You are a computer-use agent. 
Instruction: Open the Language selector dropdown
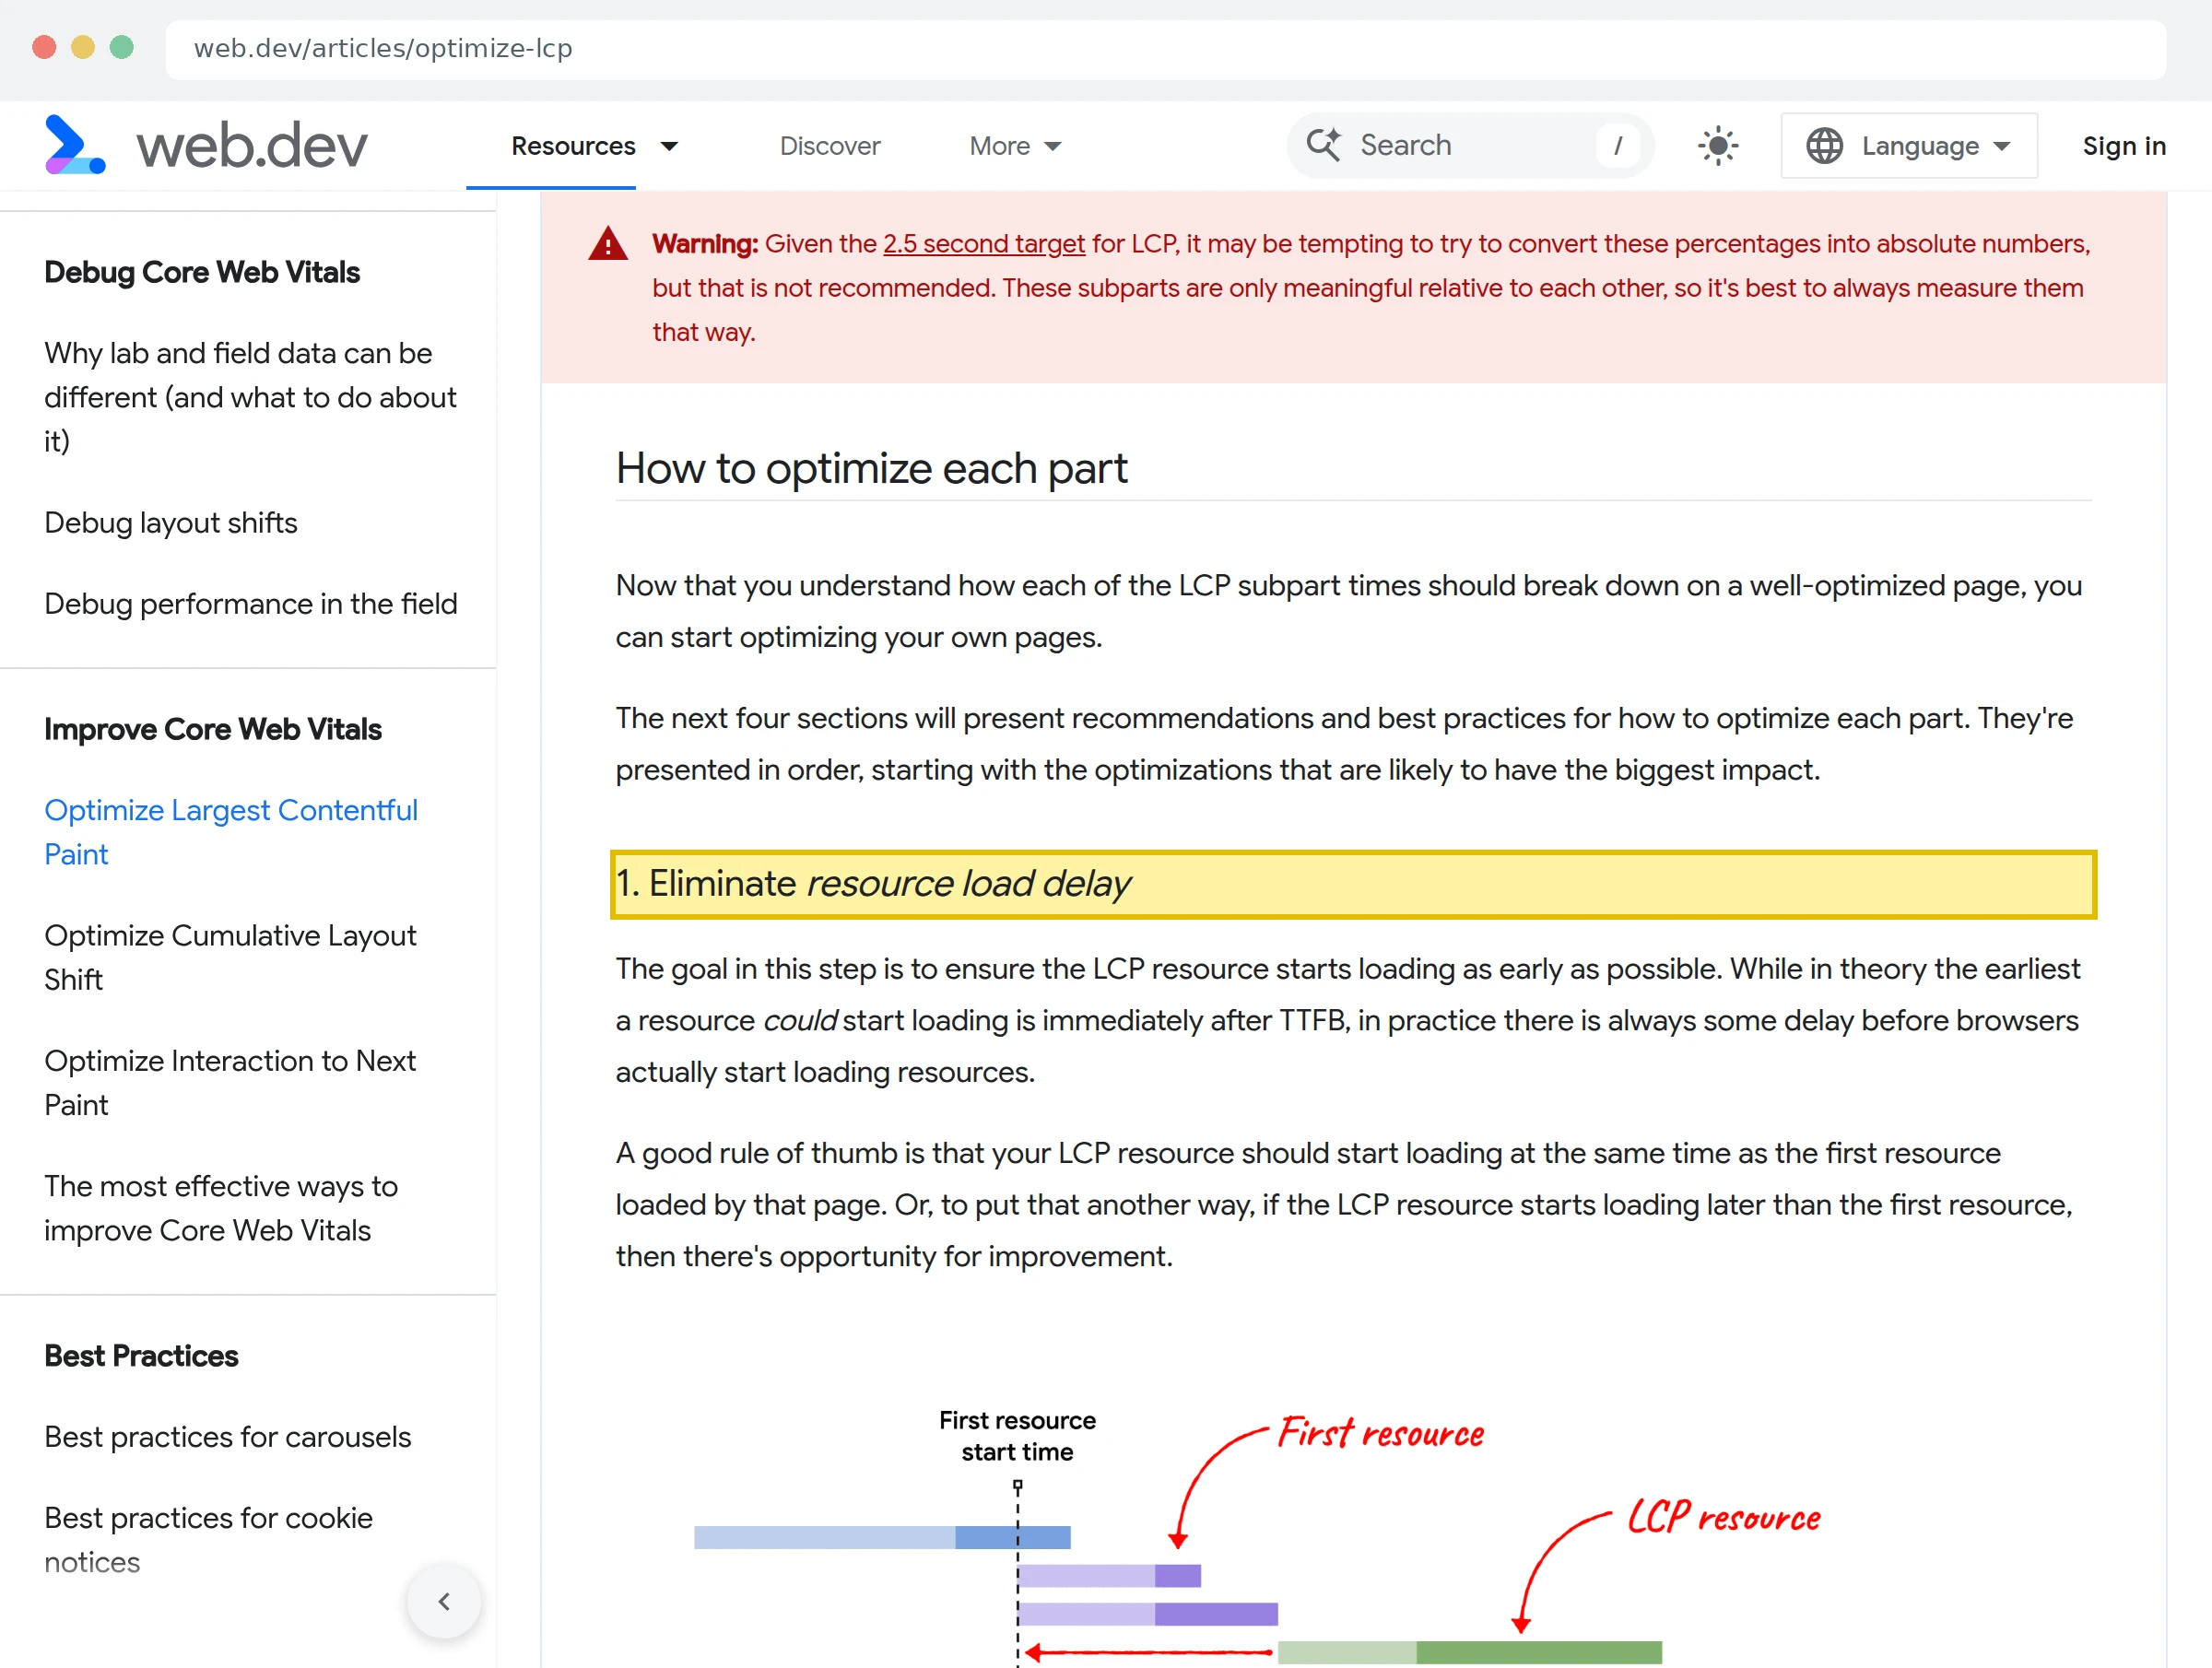point(1909,146)
